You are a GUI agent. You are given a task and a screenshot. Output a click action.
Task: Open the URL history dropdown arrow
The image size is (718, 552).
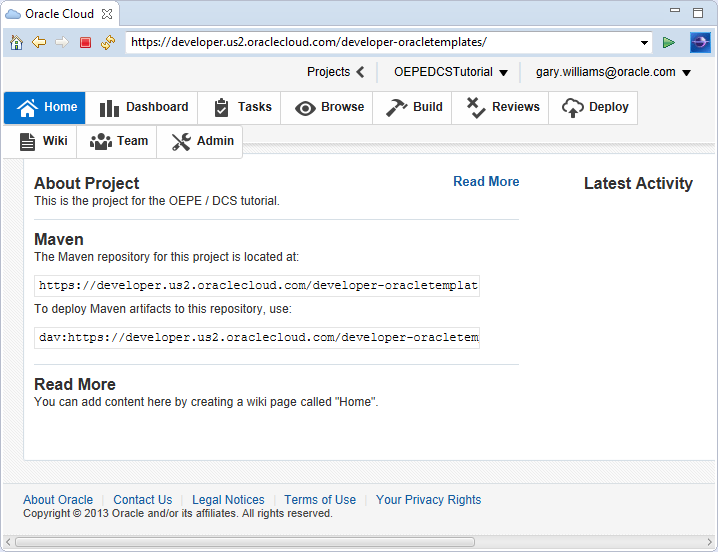click(644, 43)
